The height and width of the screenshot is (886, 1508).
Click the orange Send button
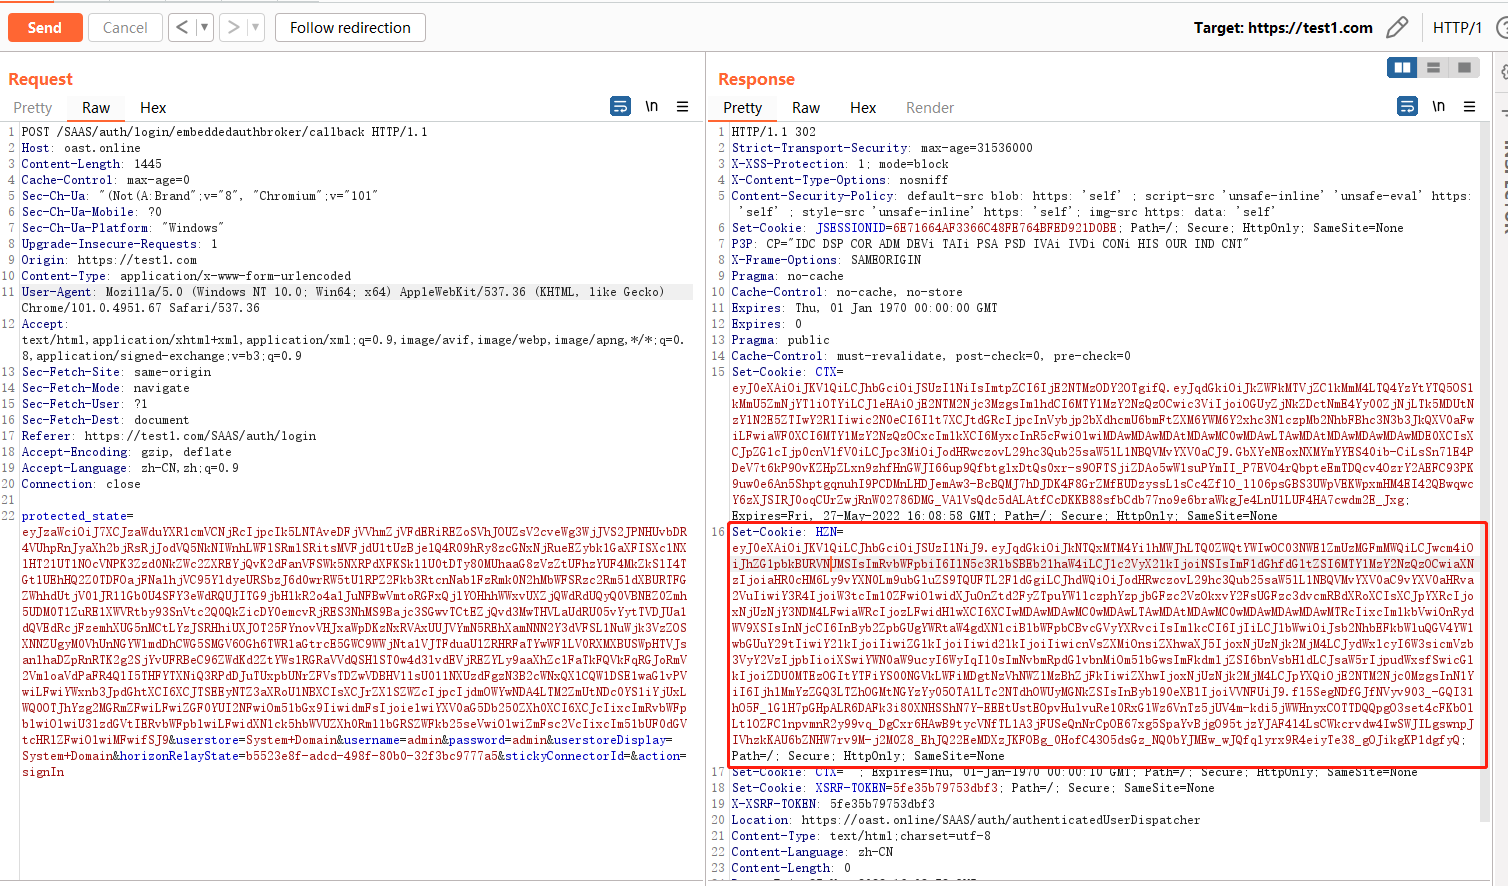[44, 27]
